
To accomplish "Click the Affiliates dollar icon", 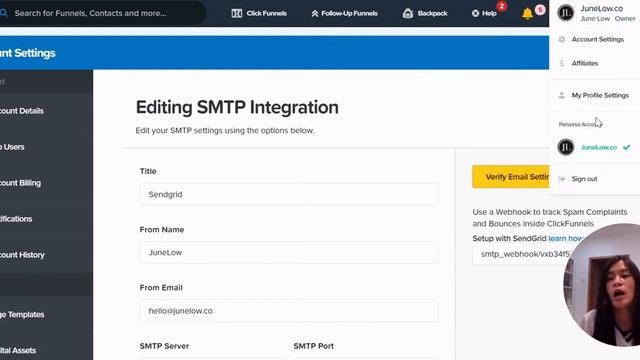I will [x=562, y=63].
